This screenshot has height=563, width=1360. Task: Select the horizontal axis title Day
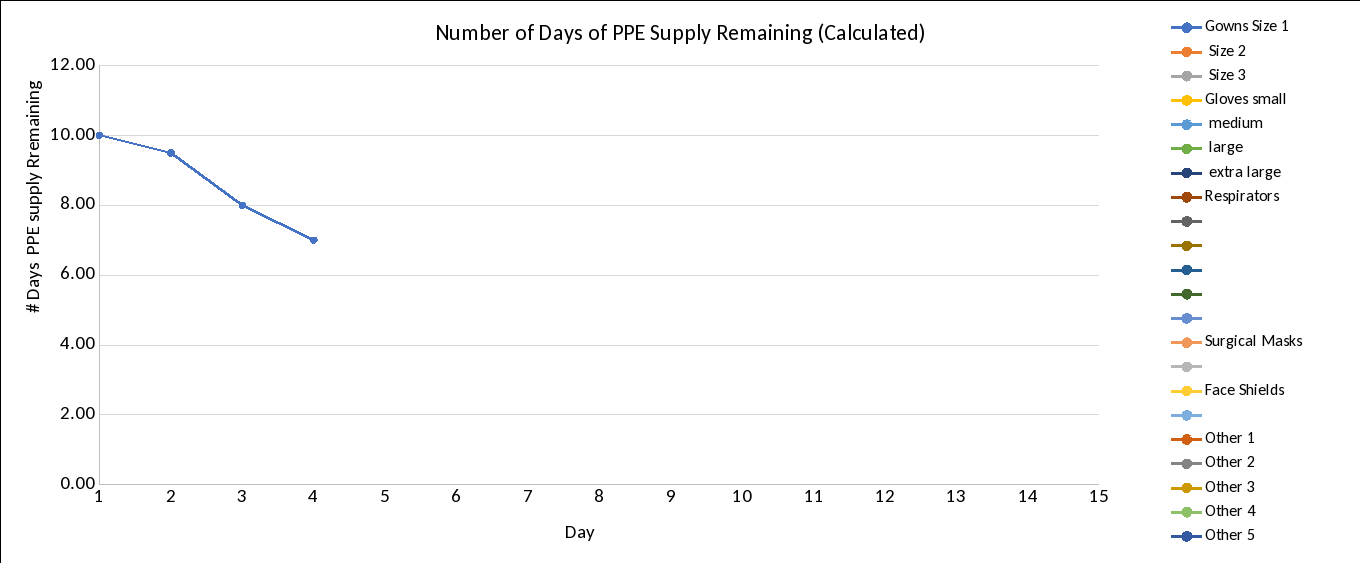click(579, 532)
